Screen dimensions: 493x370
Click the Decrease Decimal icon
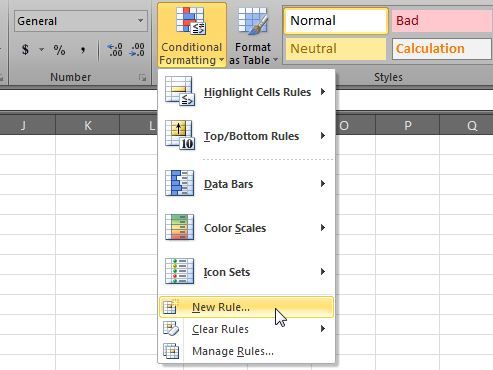[138, 50]
